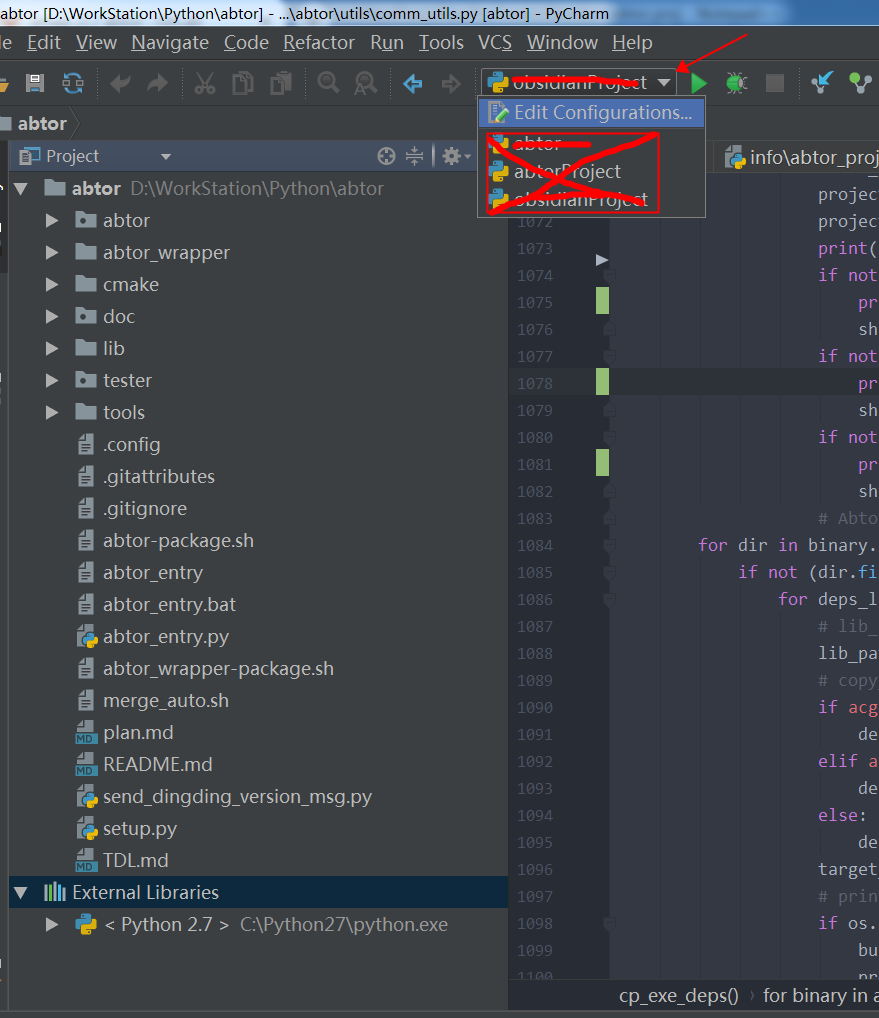Click the VCS Update Project icon
This screenshot has height=1018, width=879.
(822, 82)
